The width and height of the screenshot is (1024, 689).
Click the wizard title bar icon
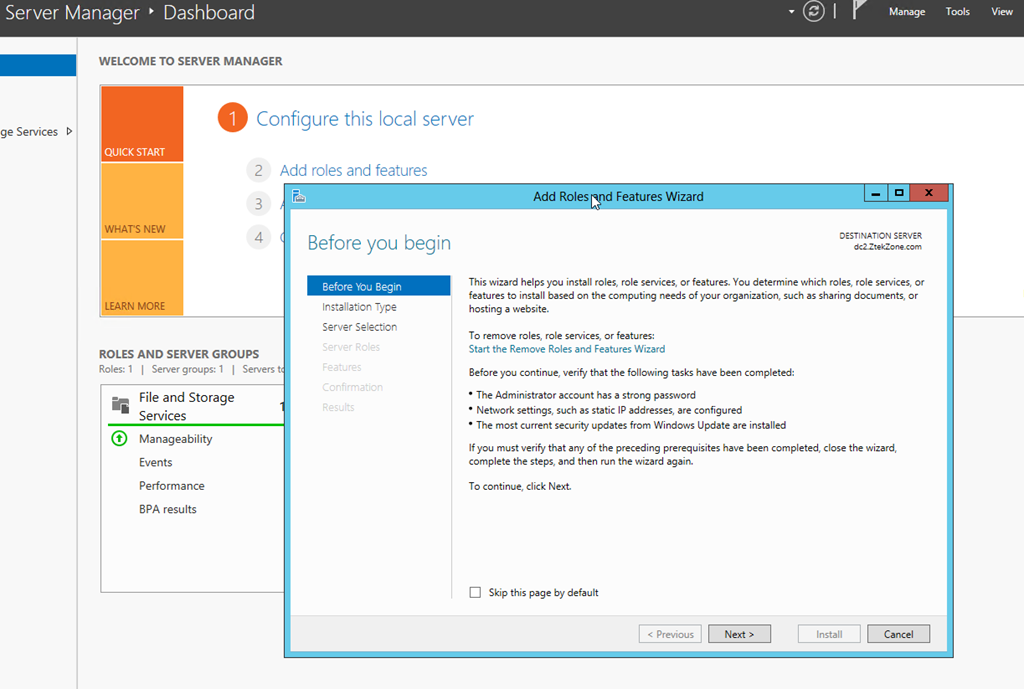click(299, 196)
